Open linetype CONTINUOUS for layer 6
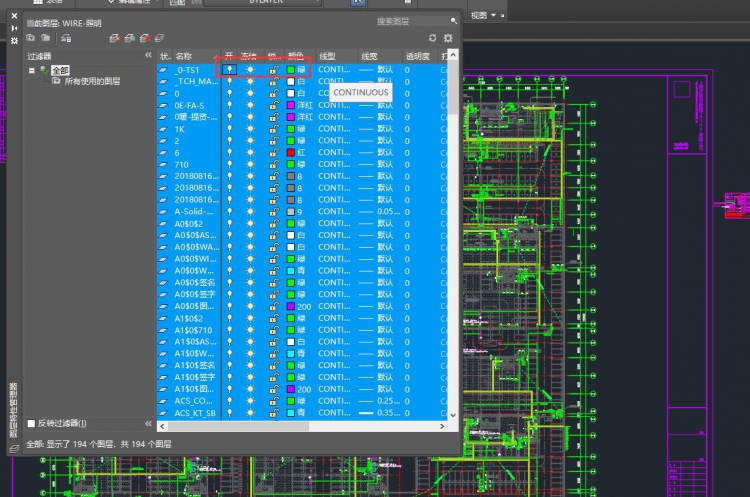This screenshot has height=497, width=750. click(333, 152)
